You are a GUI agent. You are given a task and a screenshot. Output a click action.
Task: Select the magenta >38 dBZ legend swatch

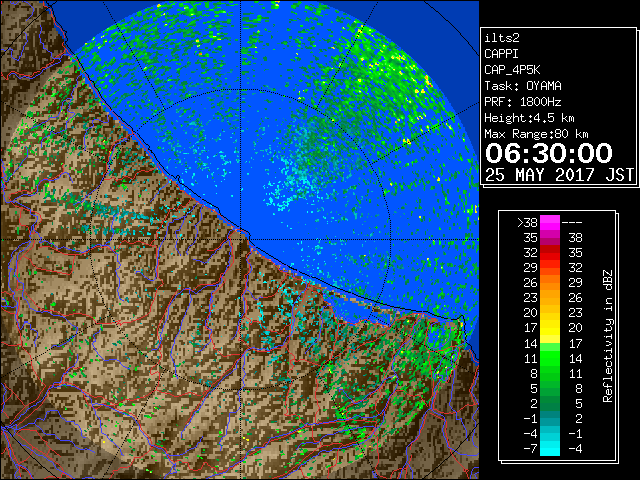(550, 223)
